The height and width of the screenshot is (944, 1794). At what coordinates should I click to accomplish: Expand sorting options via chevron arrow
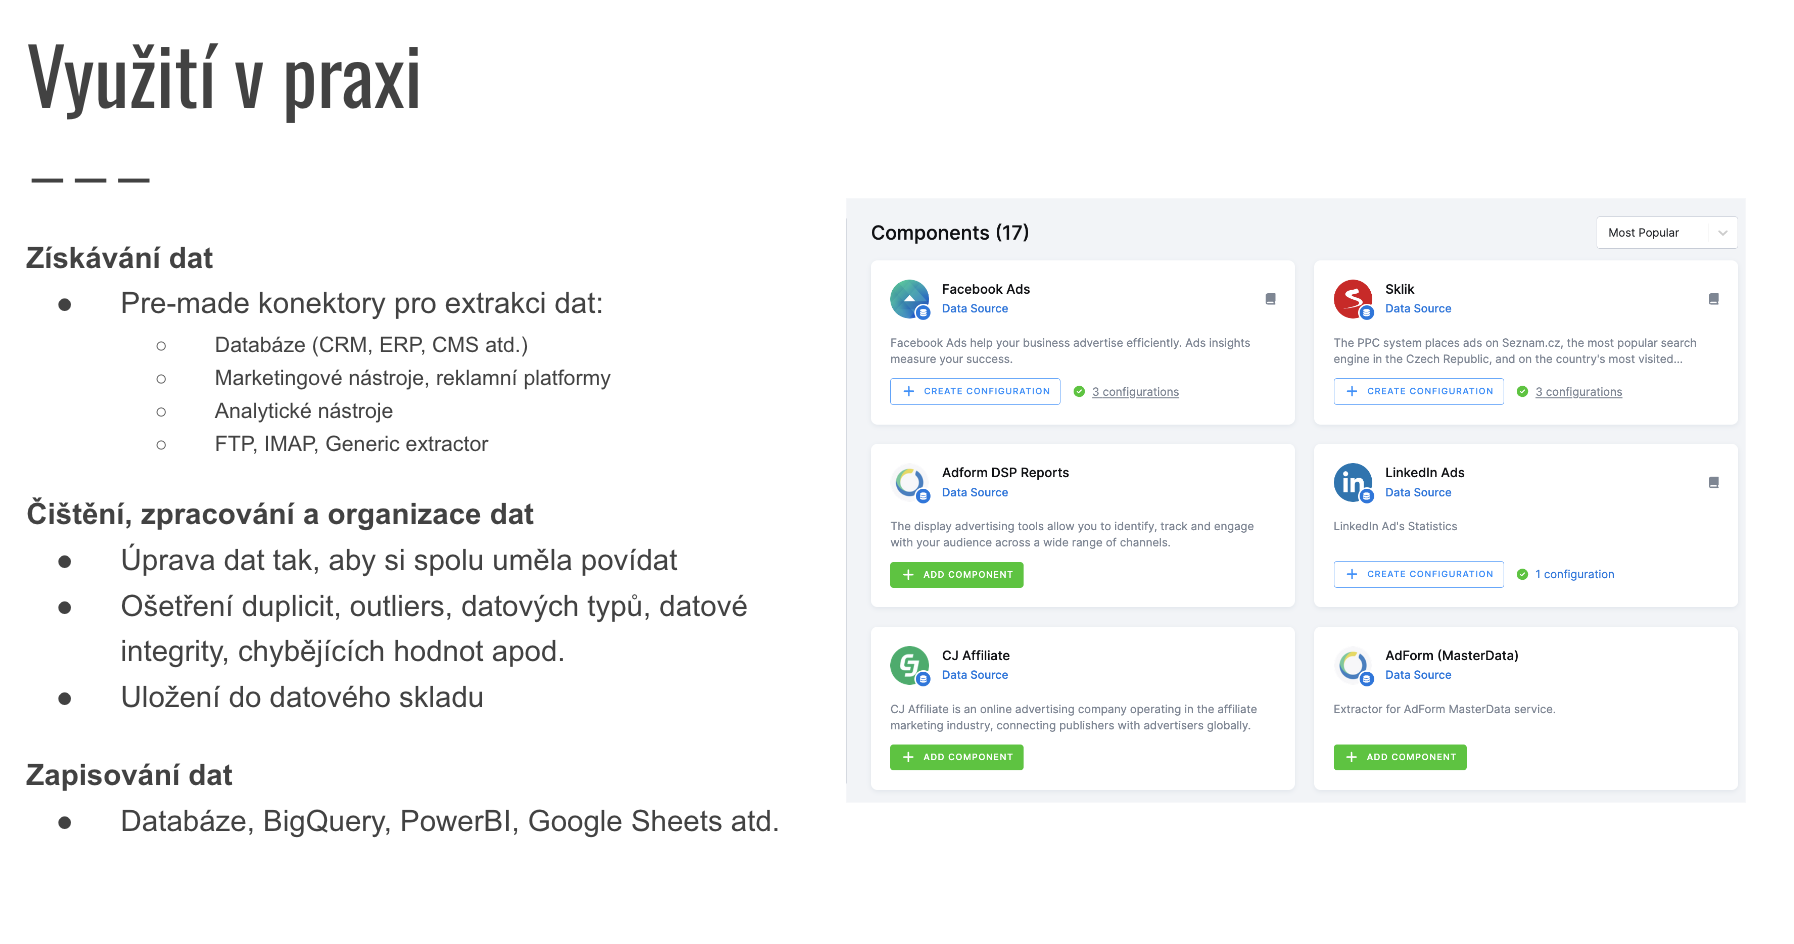tap(1722, 233)
